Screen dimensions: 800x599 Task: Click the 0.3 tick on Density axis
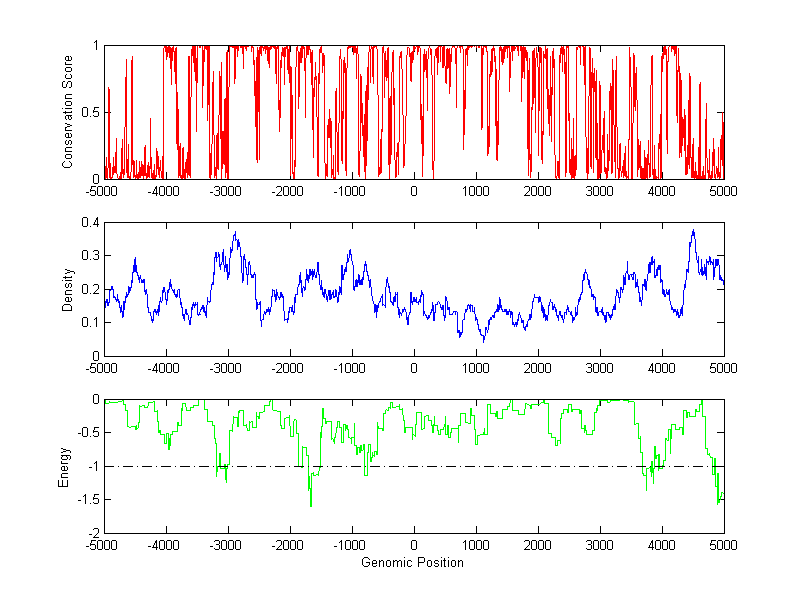click(92, 256)
